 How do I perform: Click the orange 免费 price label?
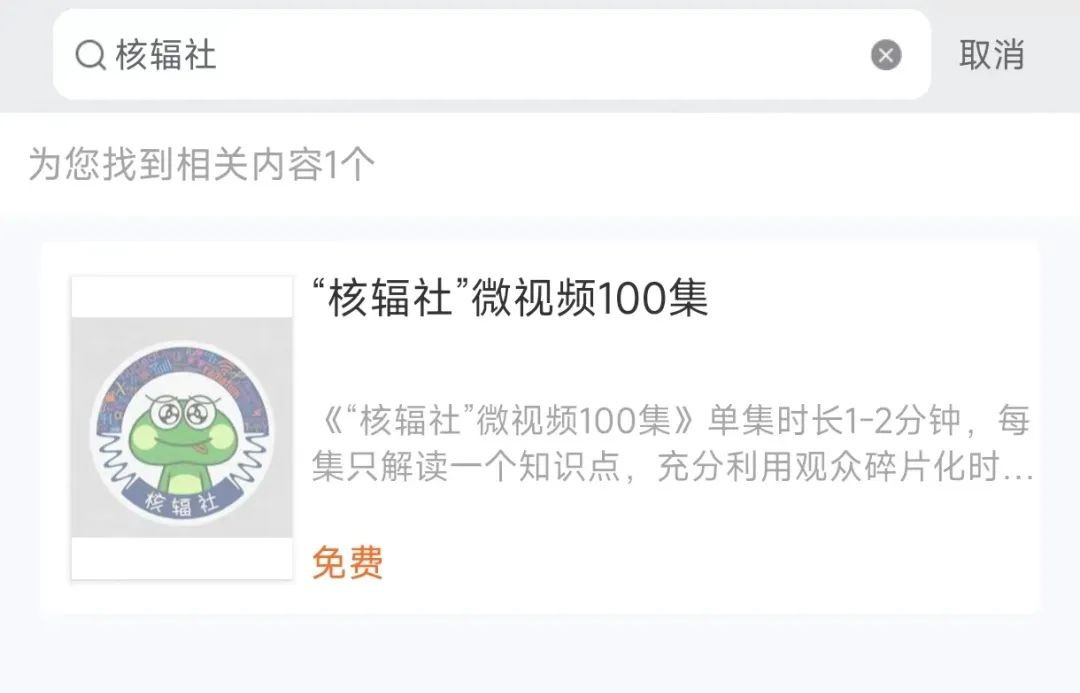click(x=348, y=563)
